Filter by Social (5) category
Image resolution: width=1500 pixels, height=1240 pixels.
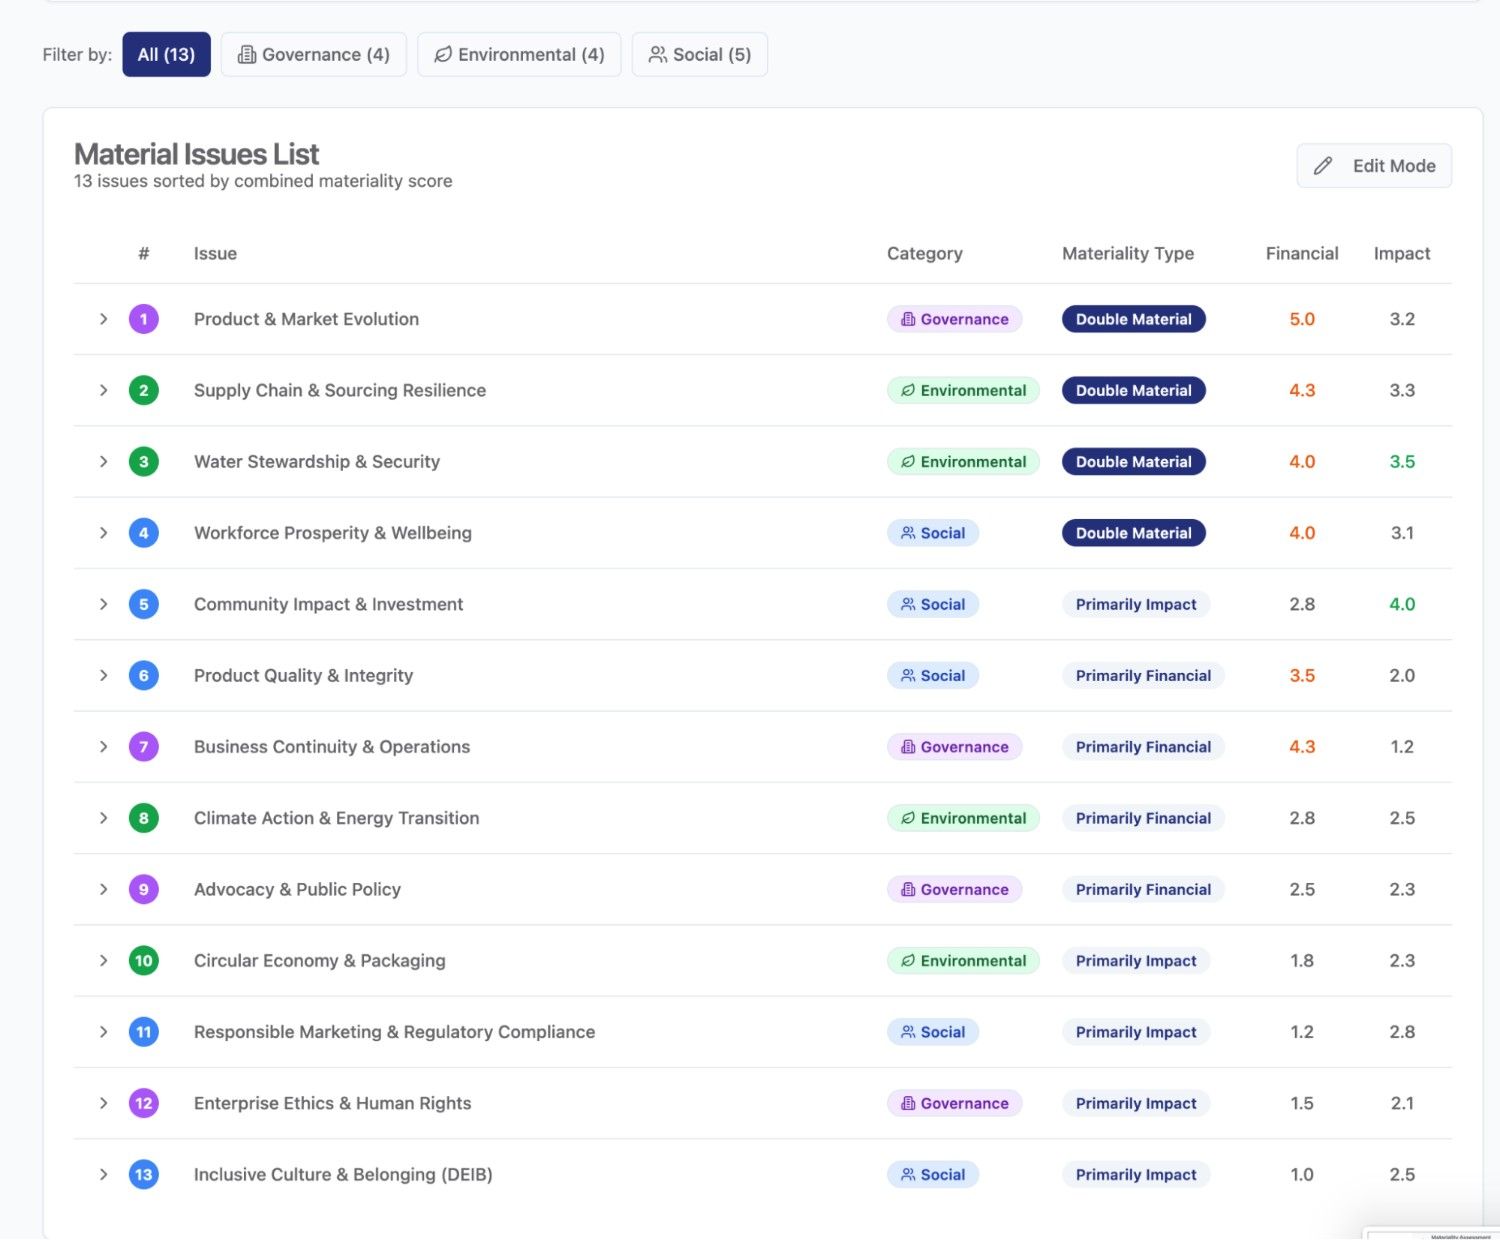click(700, 54)
